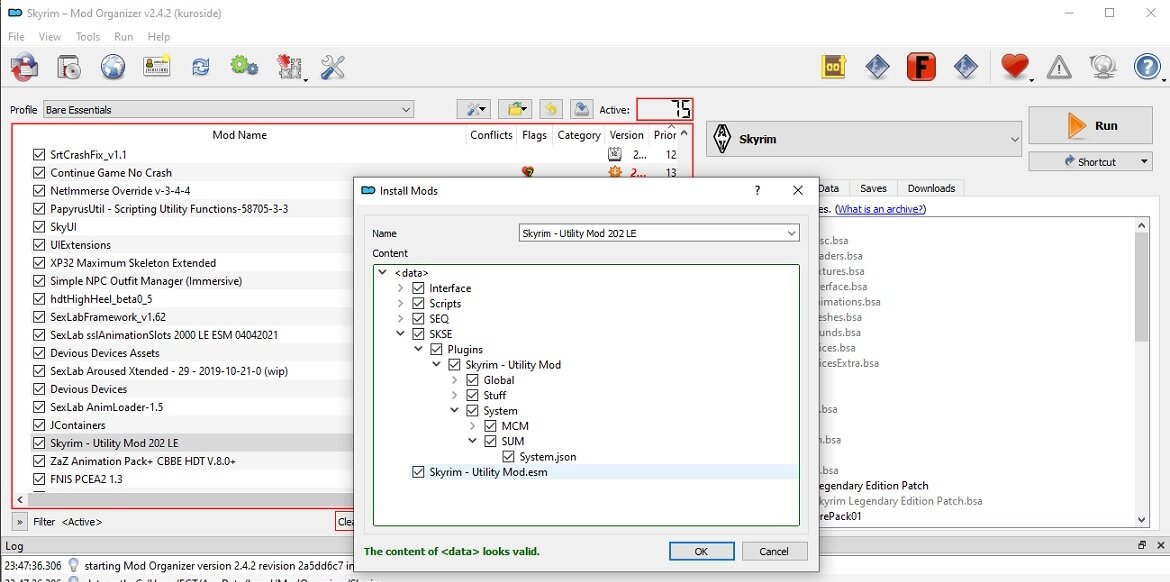Open the File menu
The image size is (1170, 582).
click(16, 37)
